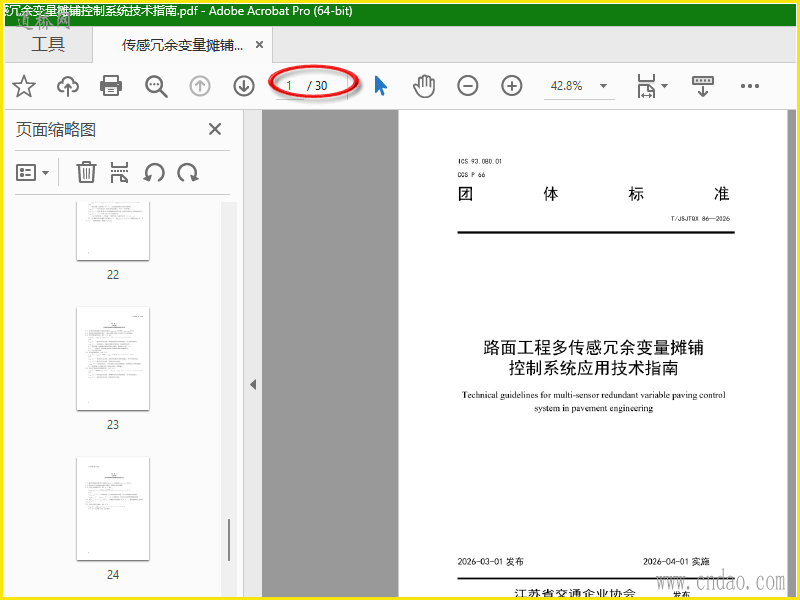Go to next page with the down arrow
This screenshot has width=800, height=600.
pos(244,86)
